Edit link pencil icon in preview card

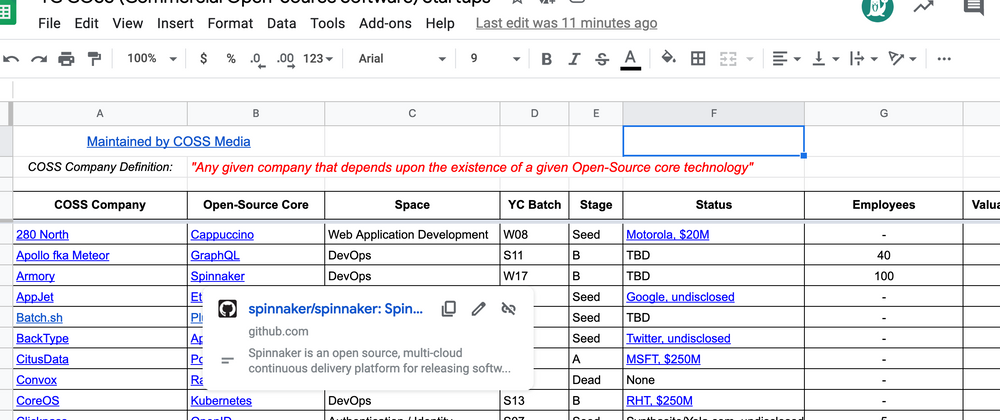(478, 309)
